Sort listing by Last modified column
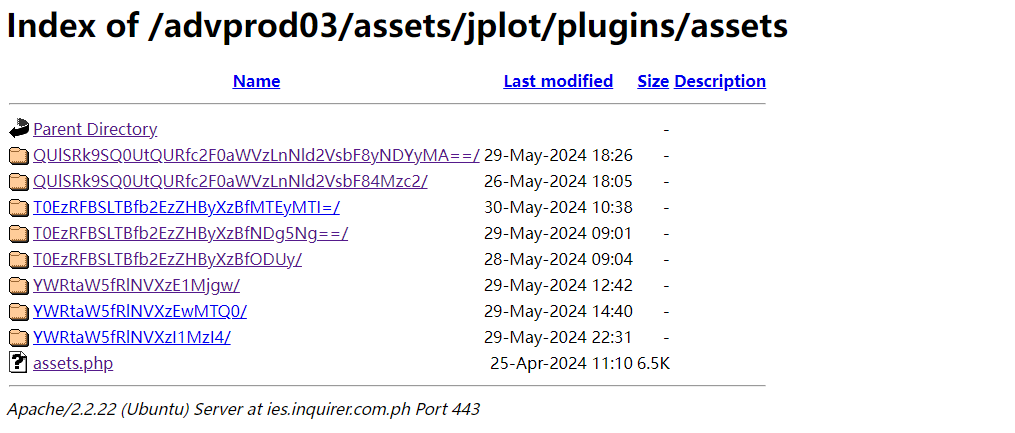The width and height of the screenshot is (1015, 433). pyautogui.click(x=558, y=82)
